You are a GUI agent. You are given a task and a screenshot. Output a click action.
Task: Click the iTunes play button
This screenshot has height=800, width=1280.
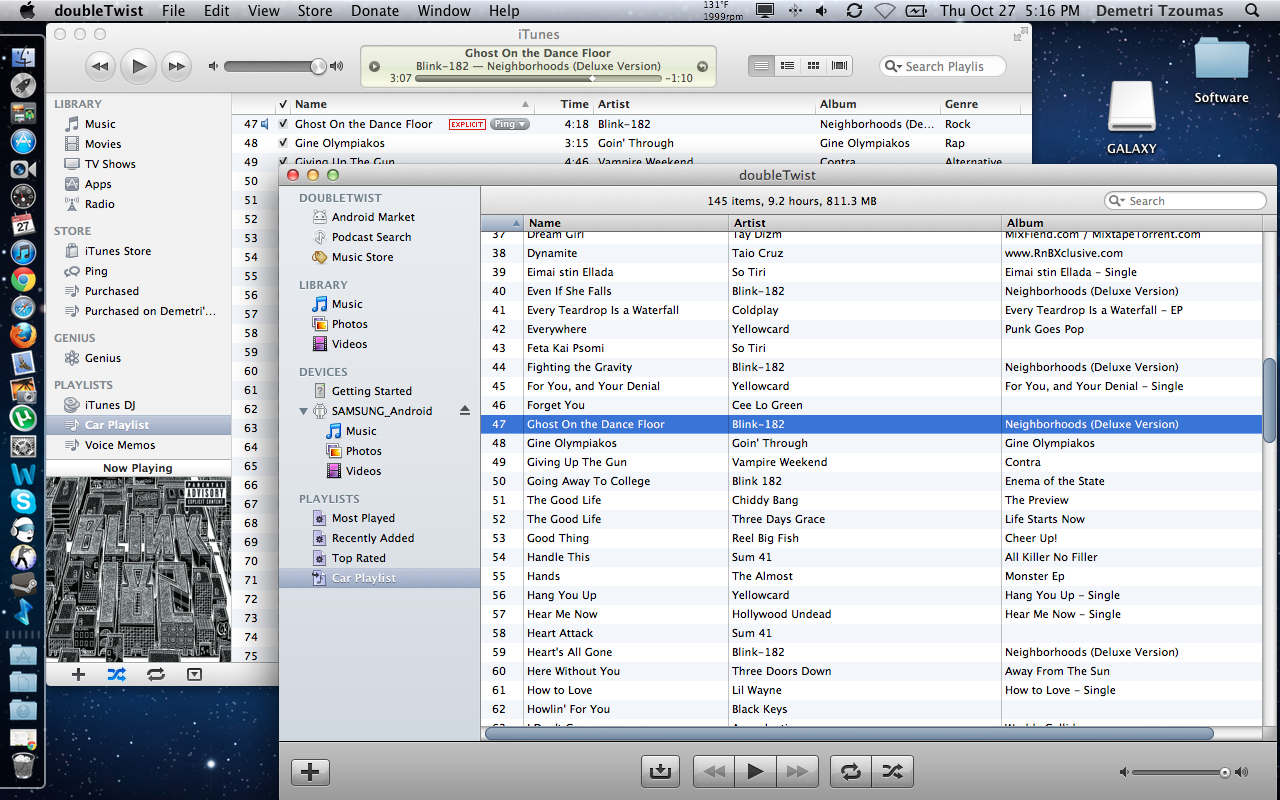[x=138, y=67]
